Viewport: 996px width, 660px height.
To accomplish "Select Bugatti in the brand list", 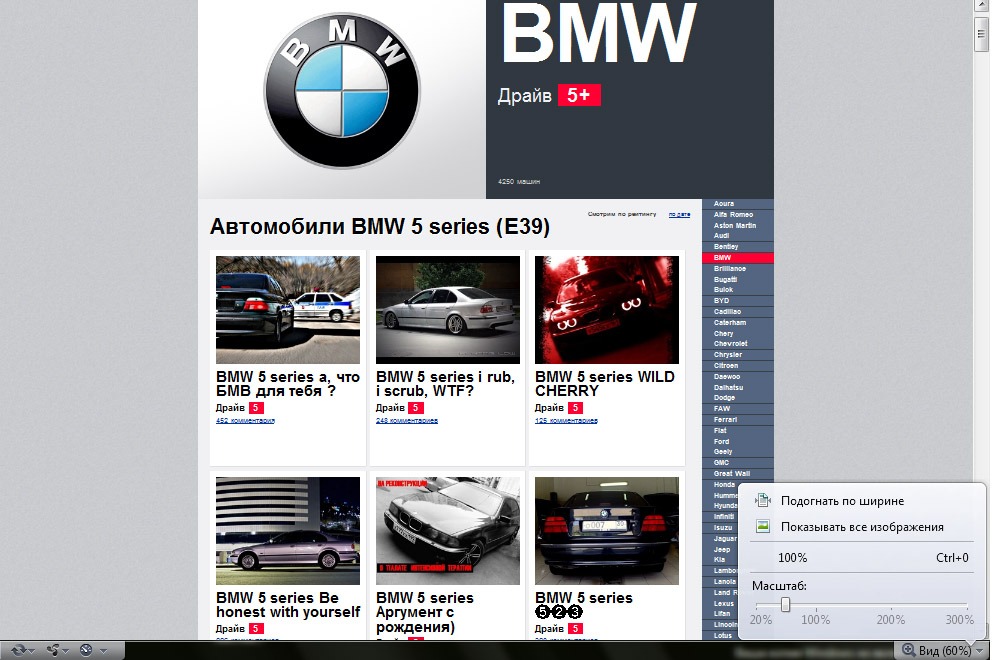I will tap(725, 279).
